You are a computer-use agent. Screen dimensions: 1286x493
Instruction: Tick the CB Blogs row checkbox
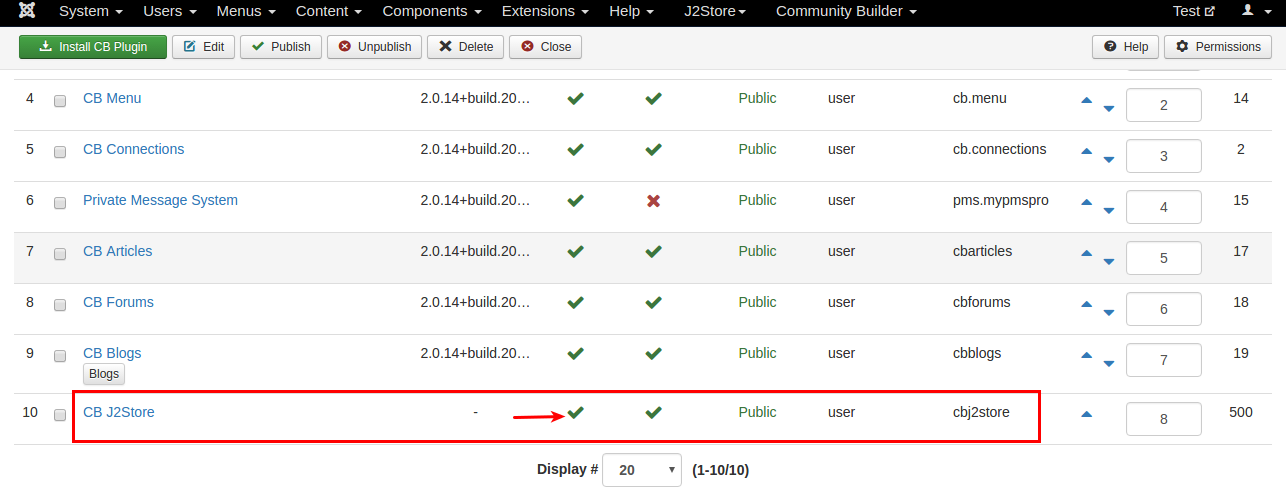pos(60,356)
